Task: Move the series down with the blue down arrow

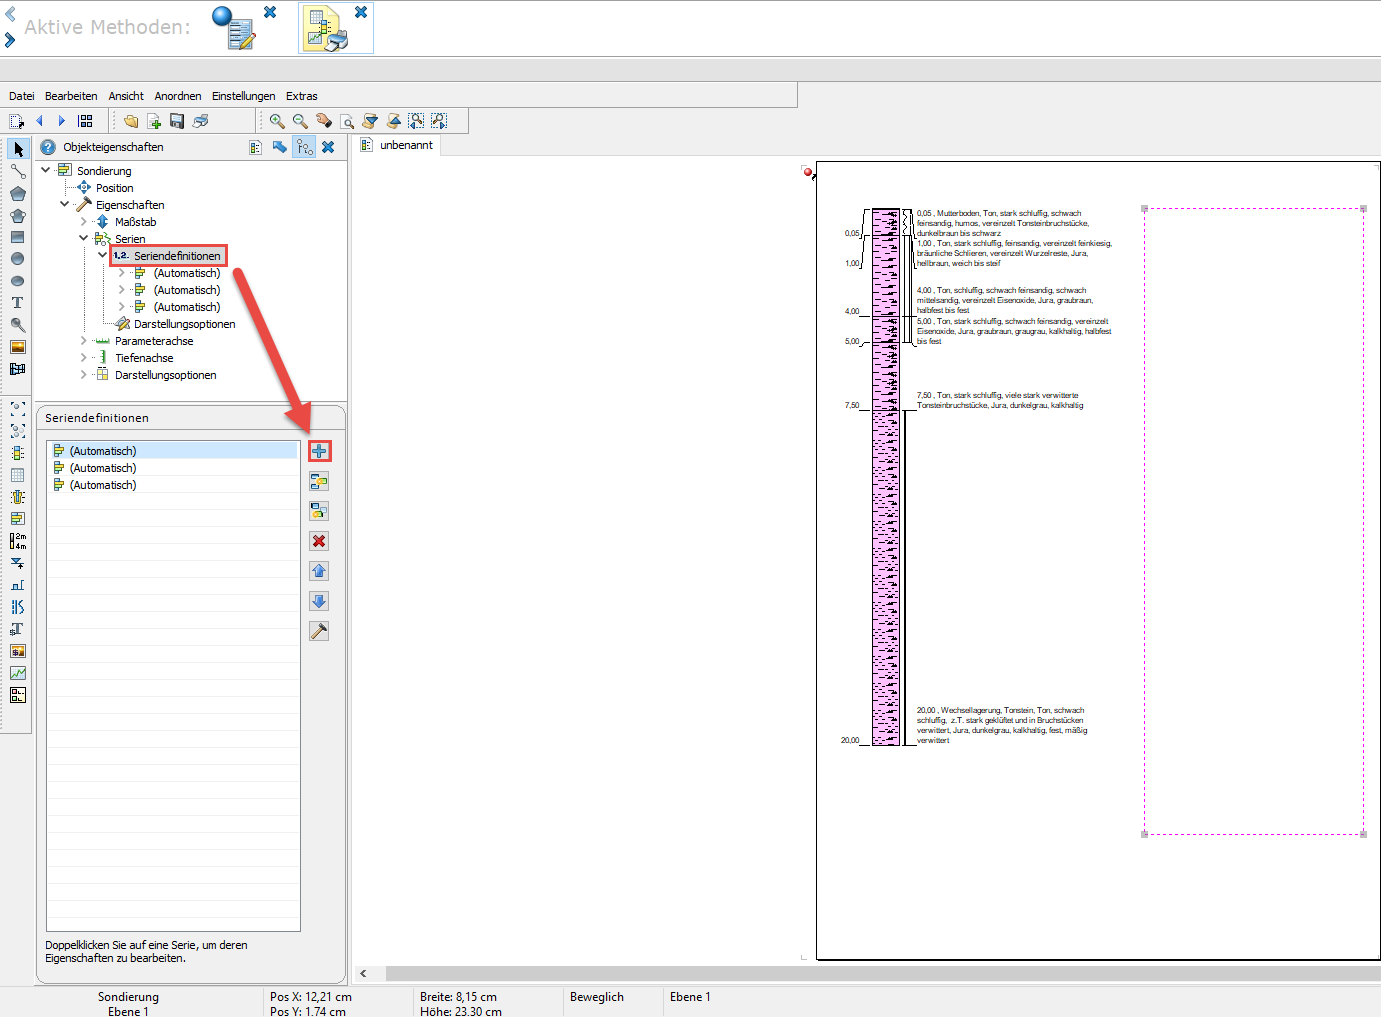Action: (319, 601)
